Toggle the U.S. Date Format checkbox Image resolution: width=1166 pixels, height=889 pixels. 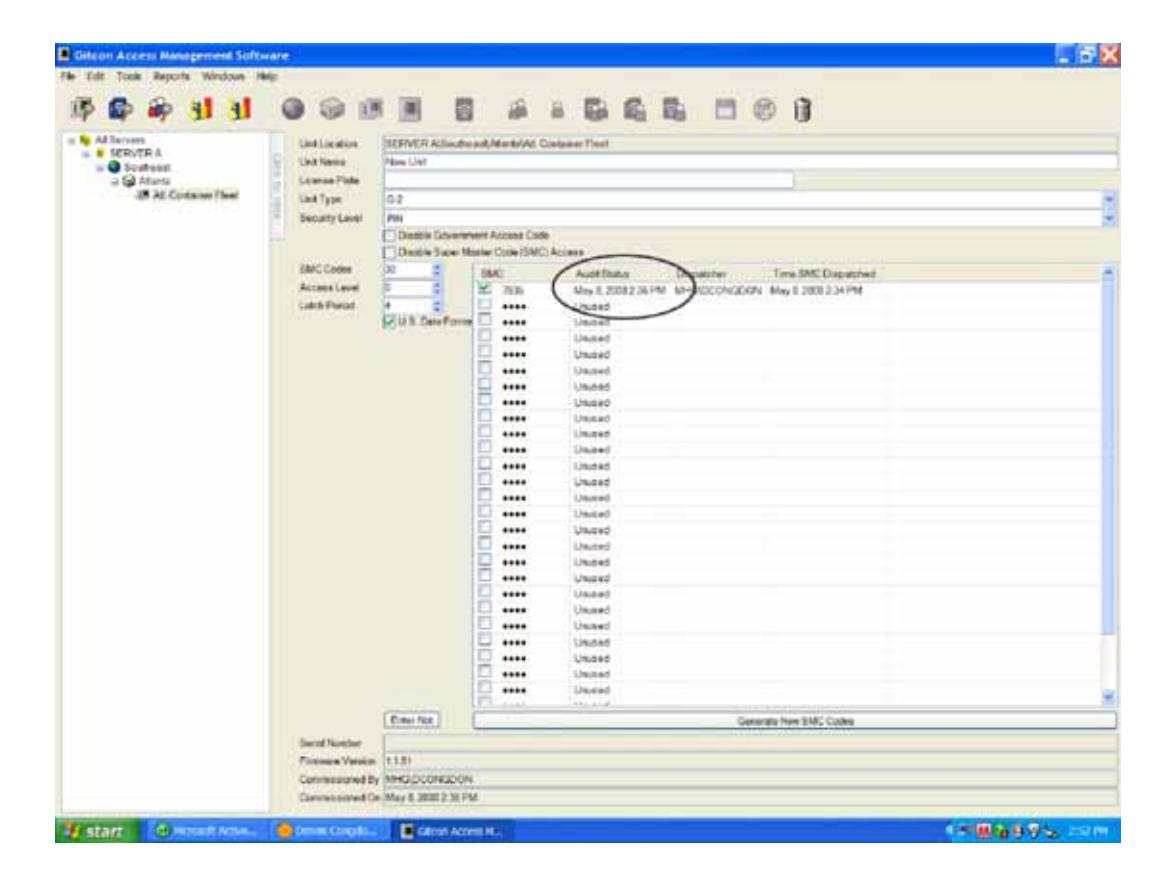[x=389, y=321]
